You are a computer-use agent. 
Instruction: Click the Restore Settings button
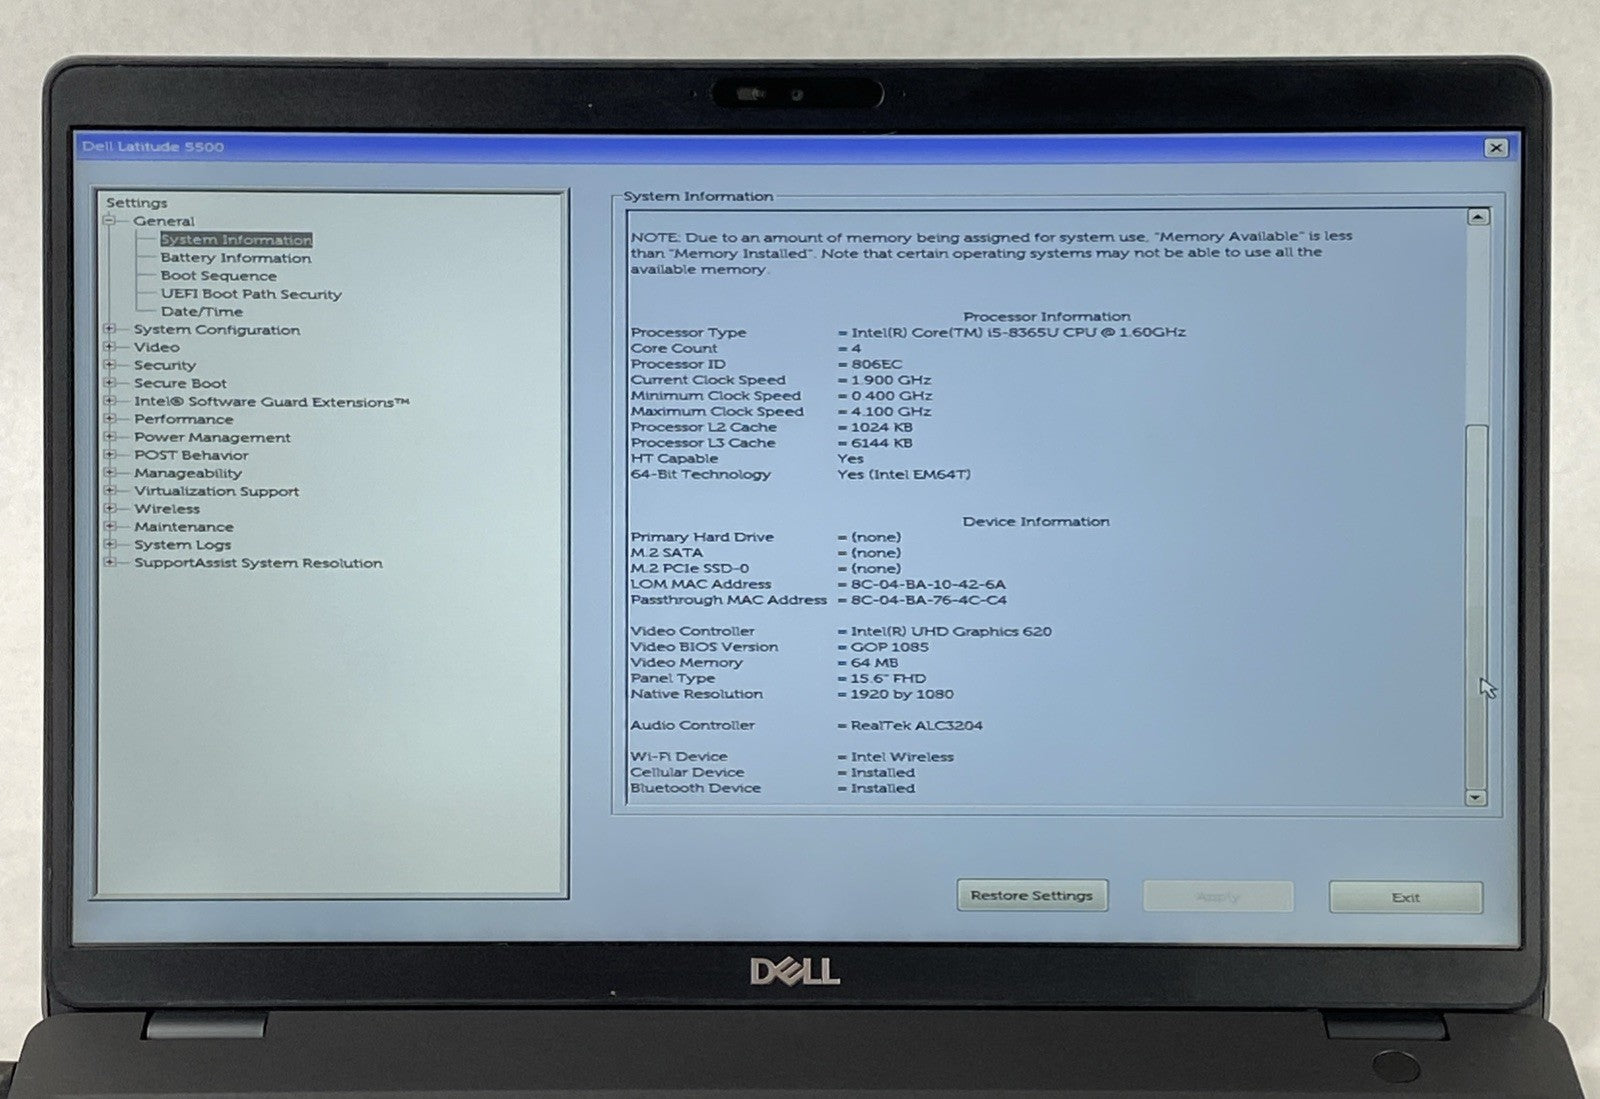[x=1032, y=895]
